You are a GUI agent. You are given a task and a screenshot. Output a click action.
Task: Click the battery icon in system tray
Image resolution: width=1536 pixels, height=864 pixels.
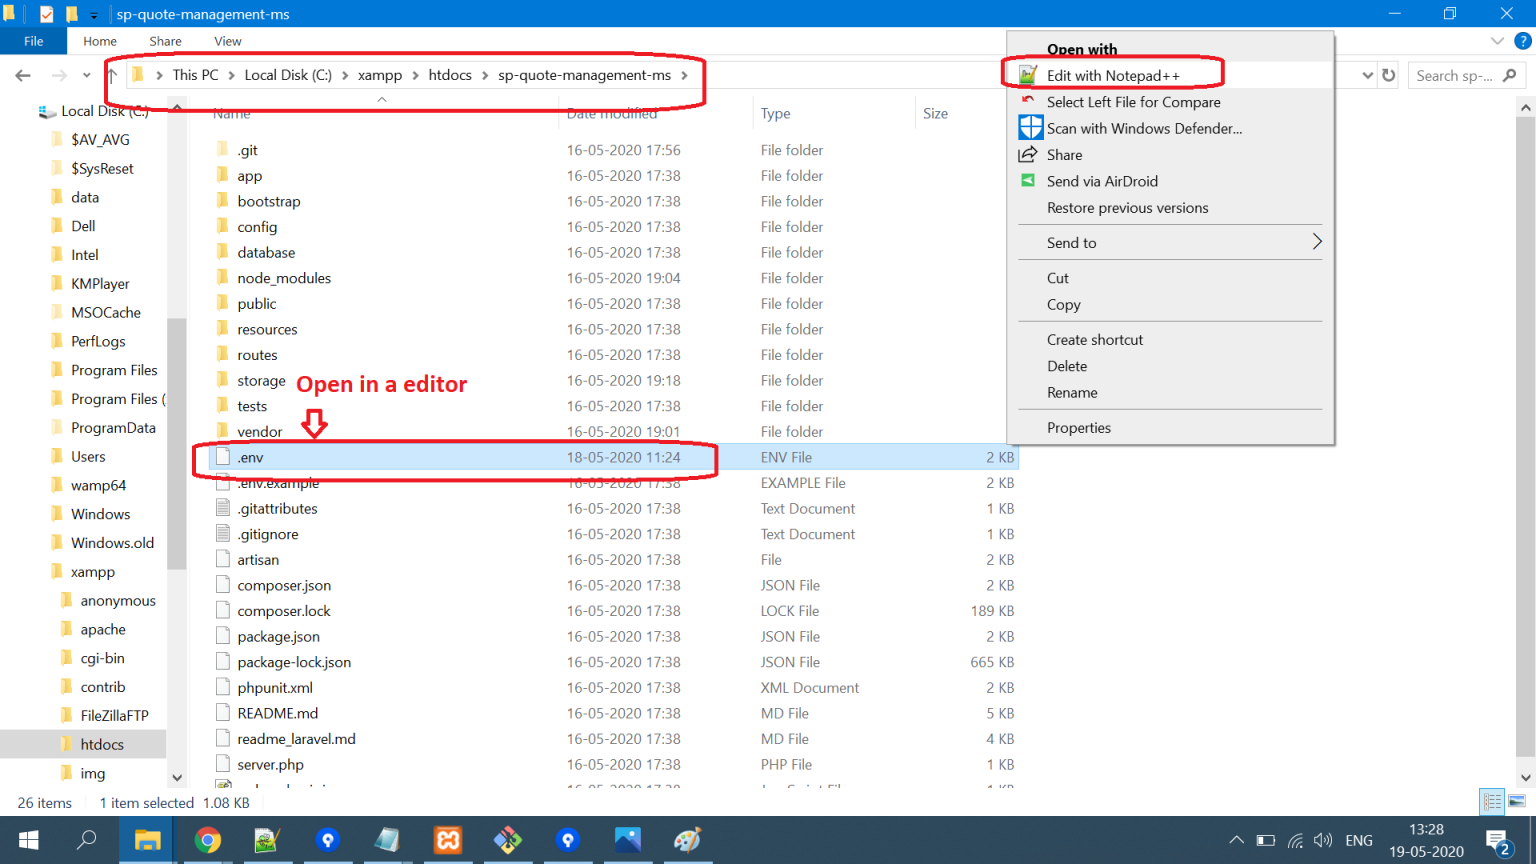click(x=1265, y=840)
